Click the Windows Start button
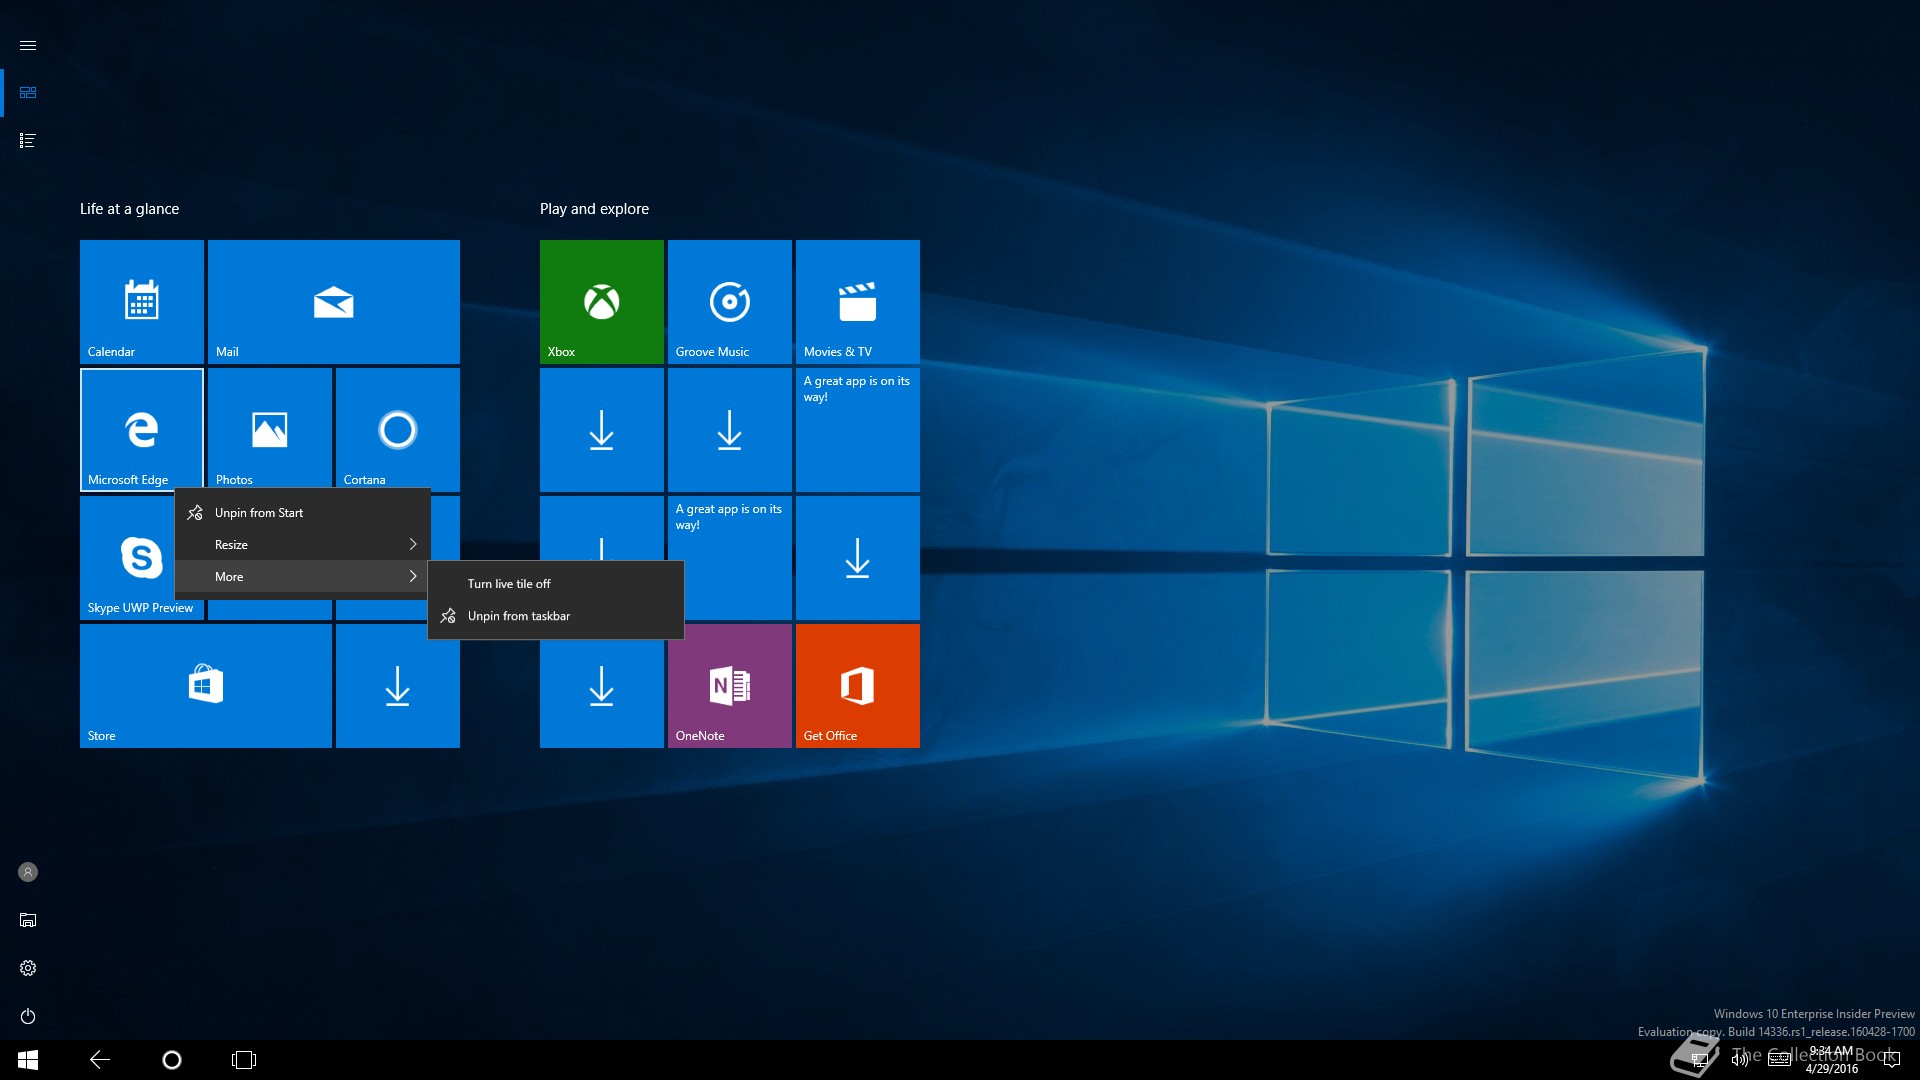Image resolution: width=1920 pixels, height=1080 pixels. pyautogui.click(x=28, y=1060)
